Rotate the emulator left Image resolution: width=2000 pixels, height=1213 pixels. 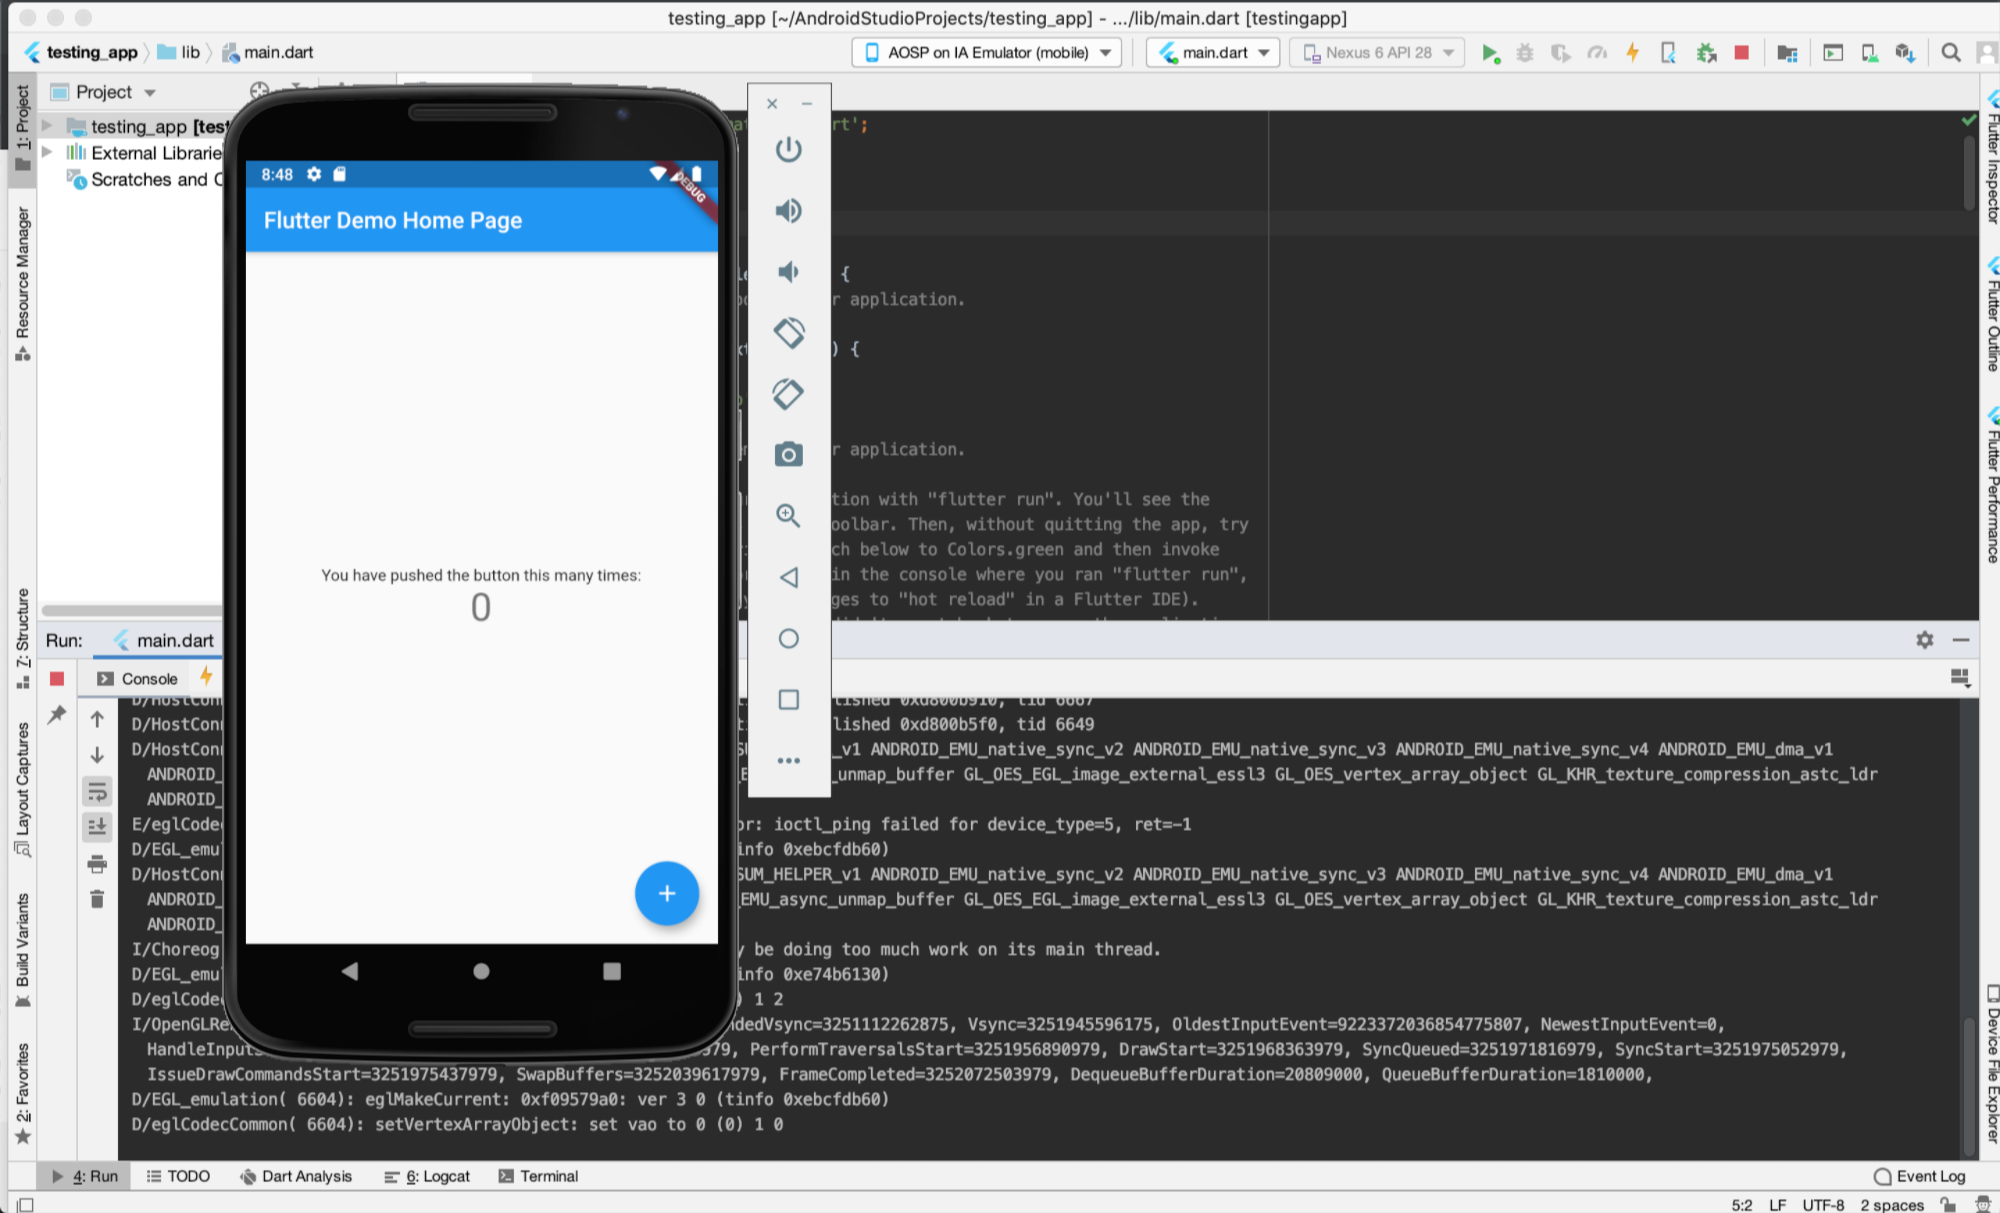pyautogui.click(x=788, y=333)
